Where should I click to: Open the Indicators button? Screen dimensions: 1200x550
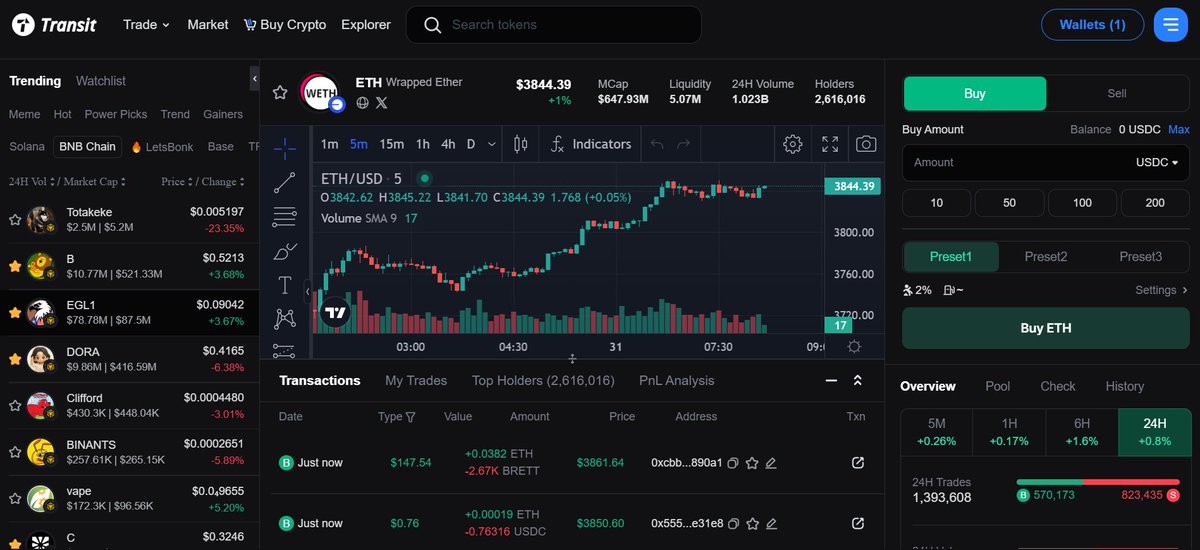(592, 144)
